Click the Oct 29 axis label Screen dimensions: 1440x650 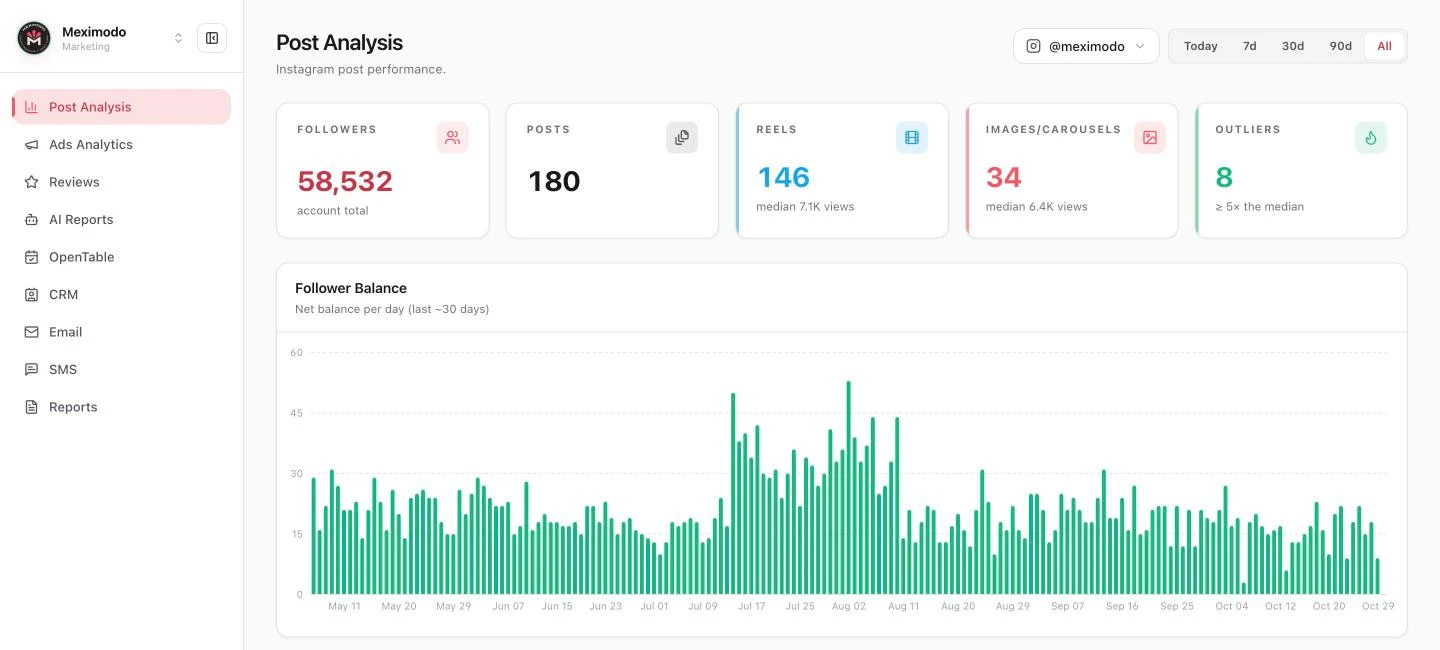click(1377, 606)
